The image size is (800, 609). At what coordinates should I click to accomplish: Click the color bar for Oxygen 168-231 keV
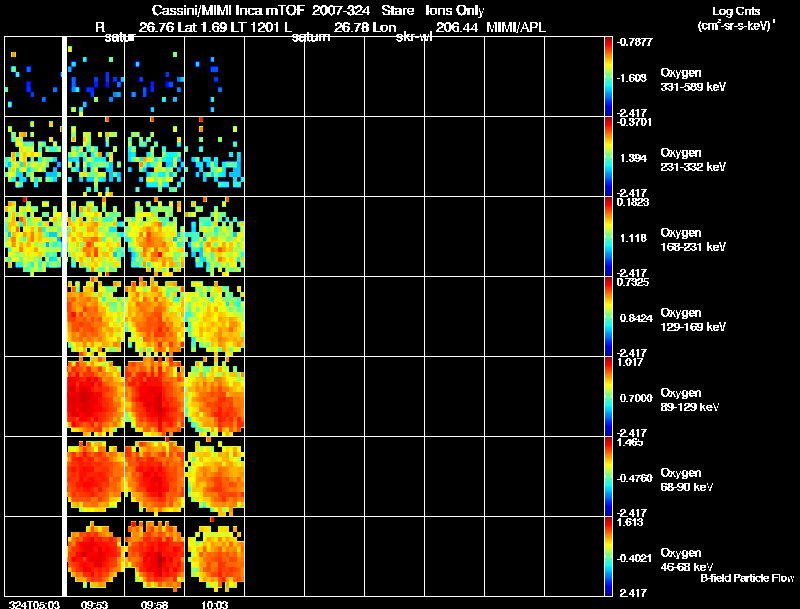608,237
